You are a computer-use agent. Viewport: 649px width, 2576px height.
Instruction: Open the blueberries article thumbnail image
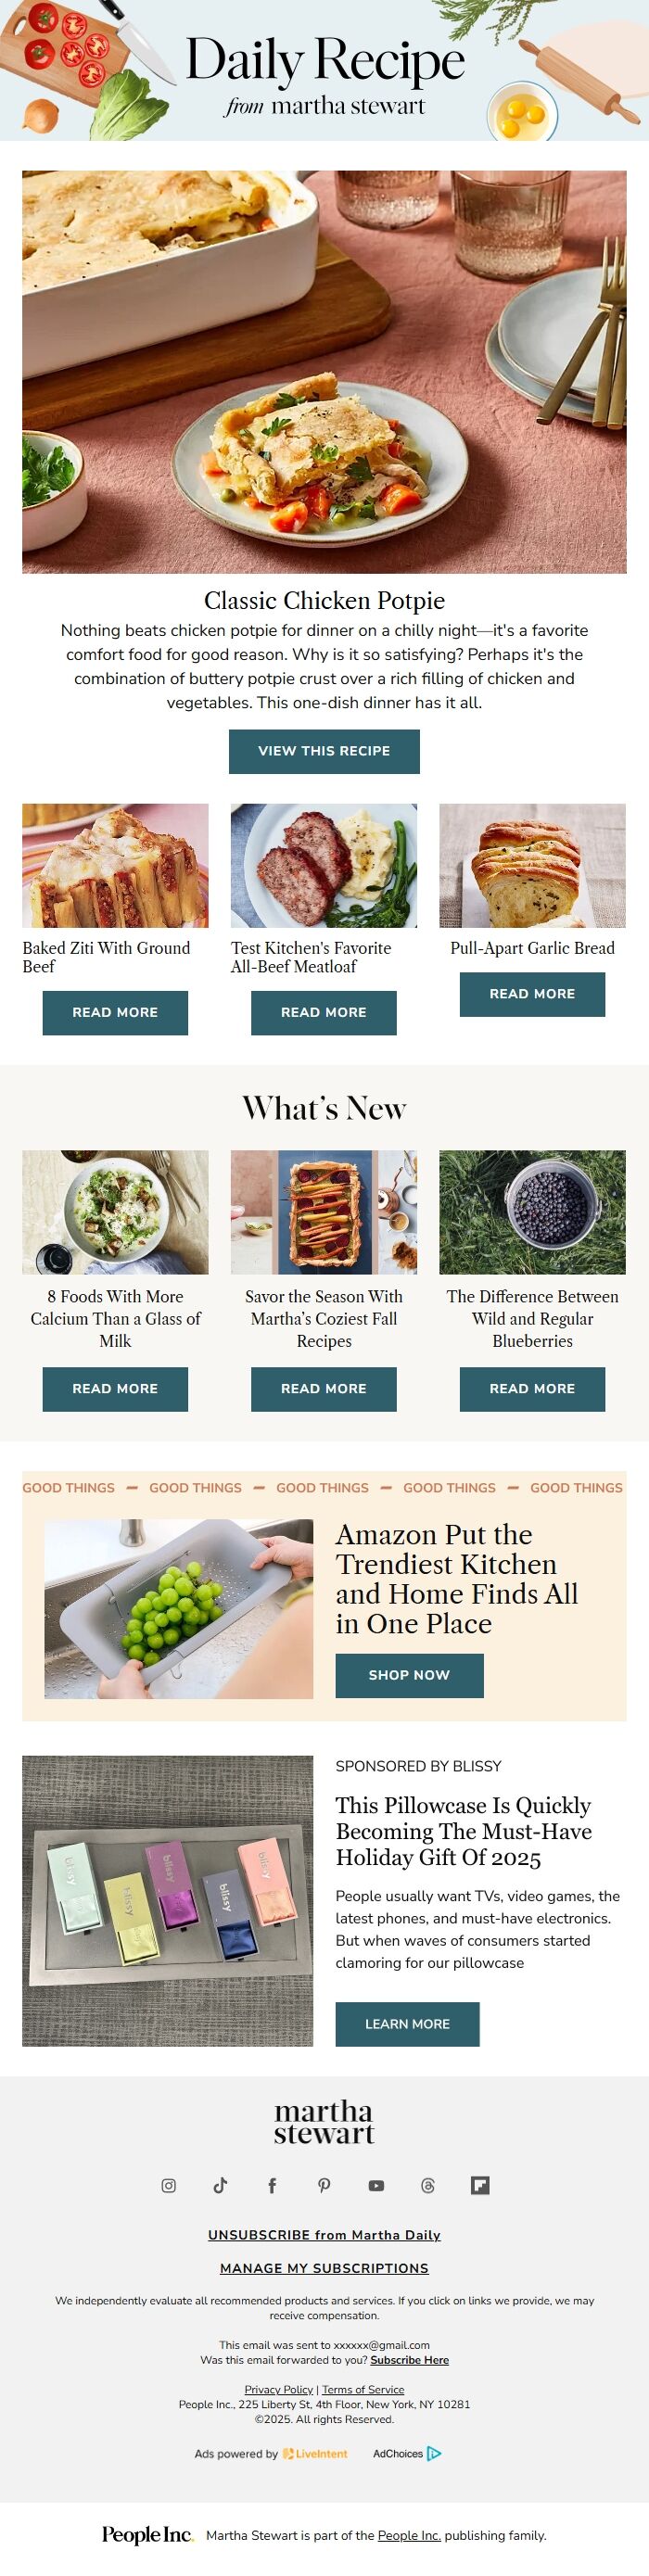pyautogui.click(x=532, y=1212)
